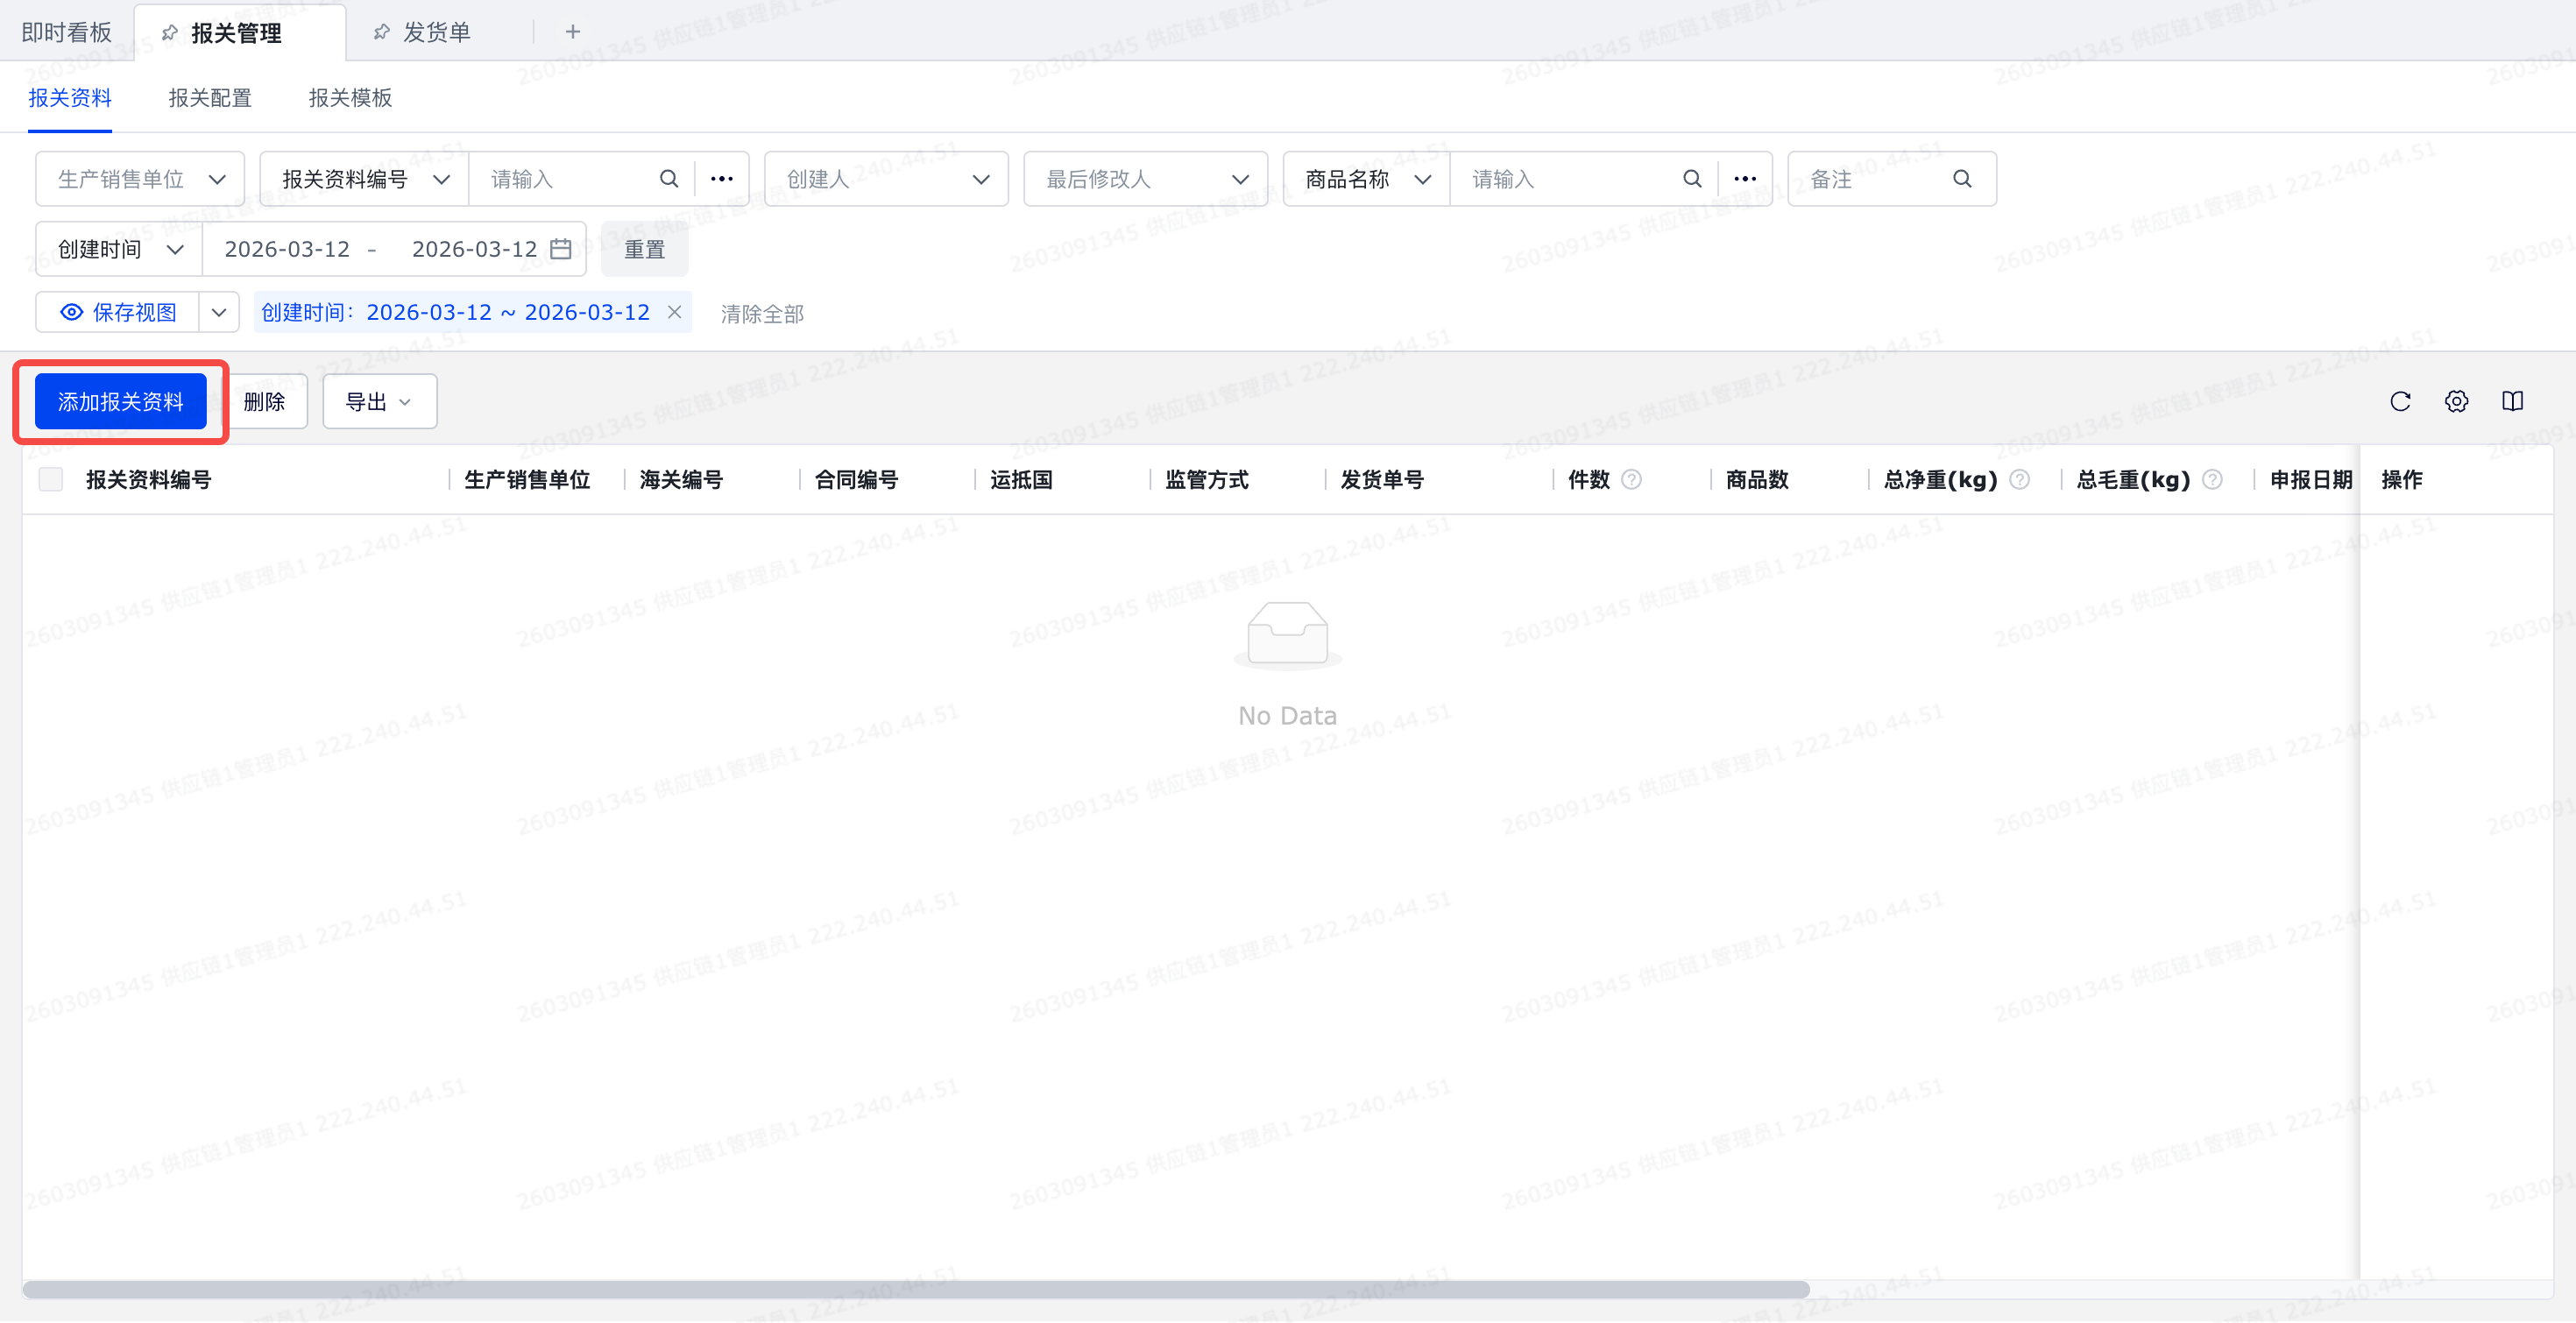2576x1323 pixels.
Task: Switch to the 报关配置 tab
Action: click(x=210, y=98)
